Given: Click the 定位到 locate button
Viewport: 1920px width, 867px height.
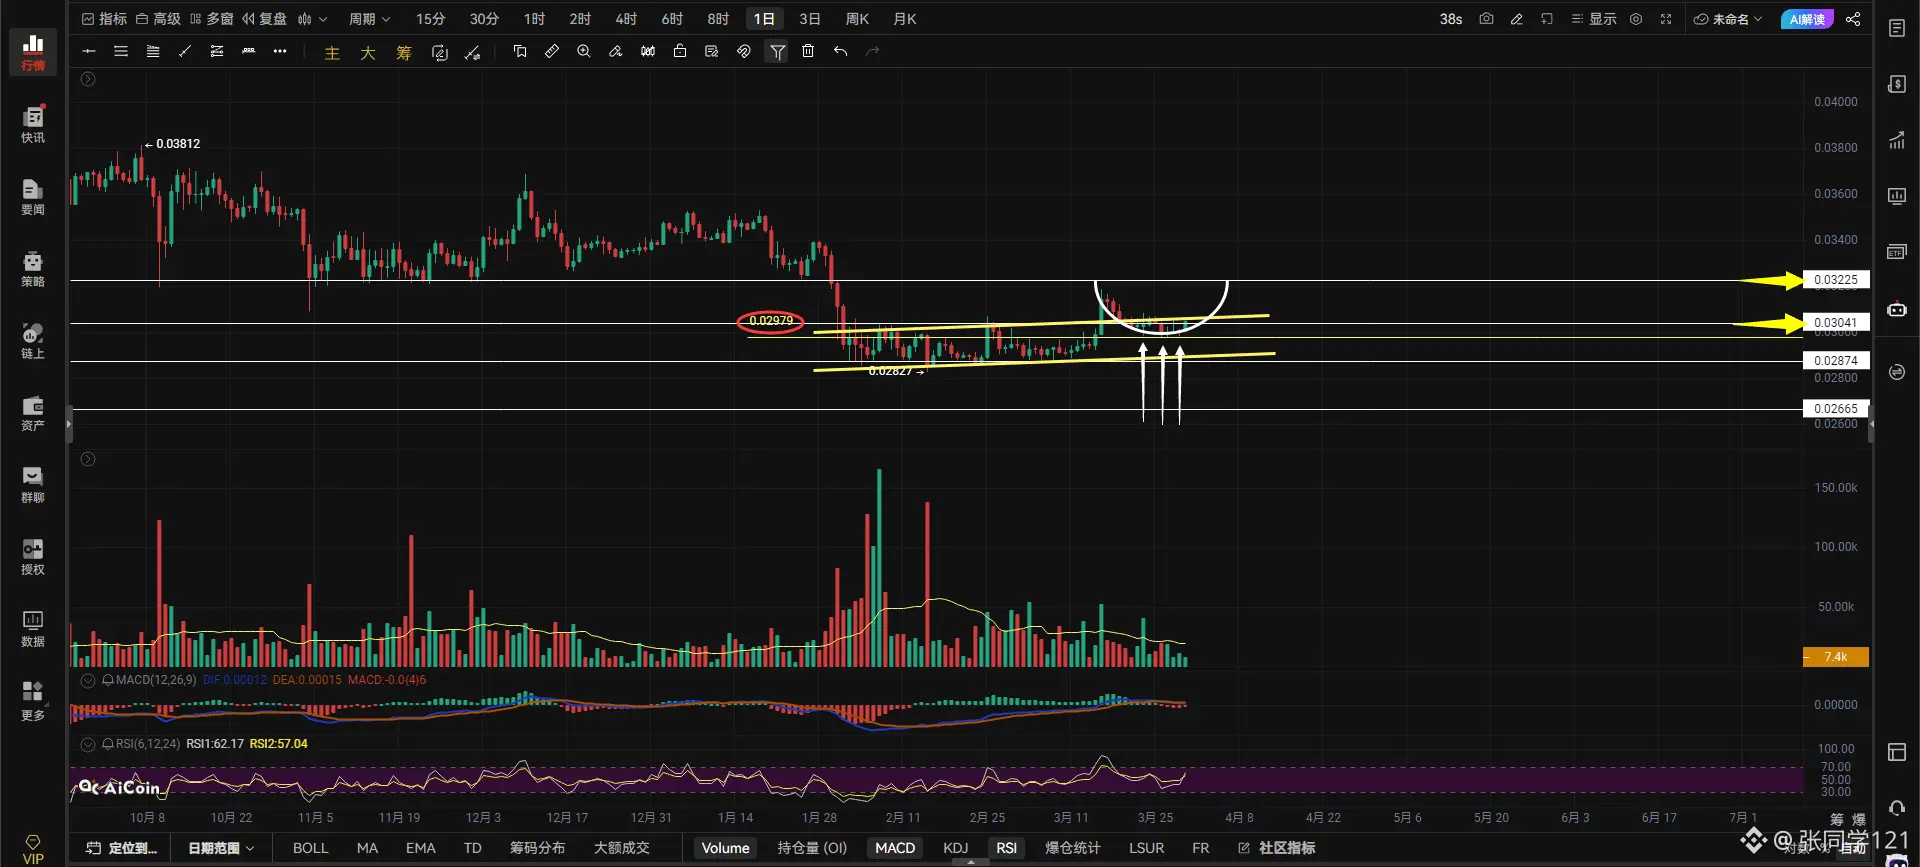Looking at the screenshot, I should click(x=122, y=848).
